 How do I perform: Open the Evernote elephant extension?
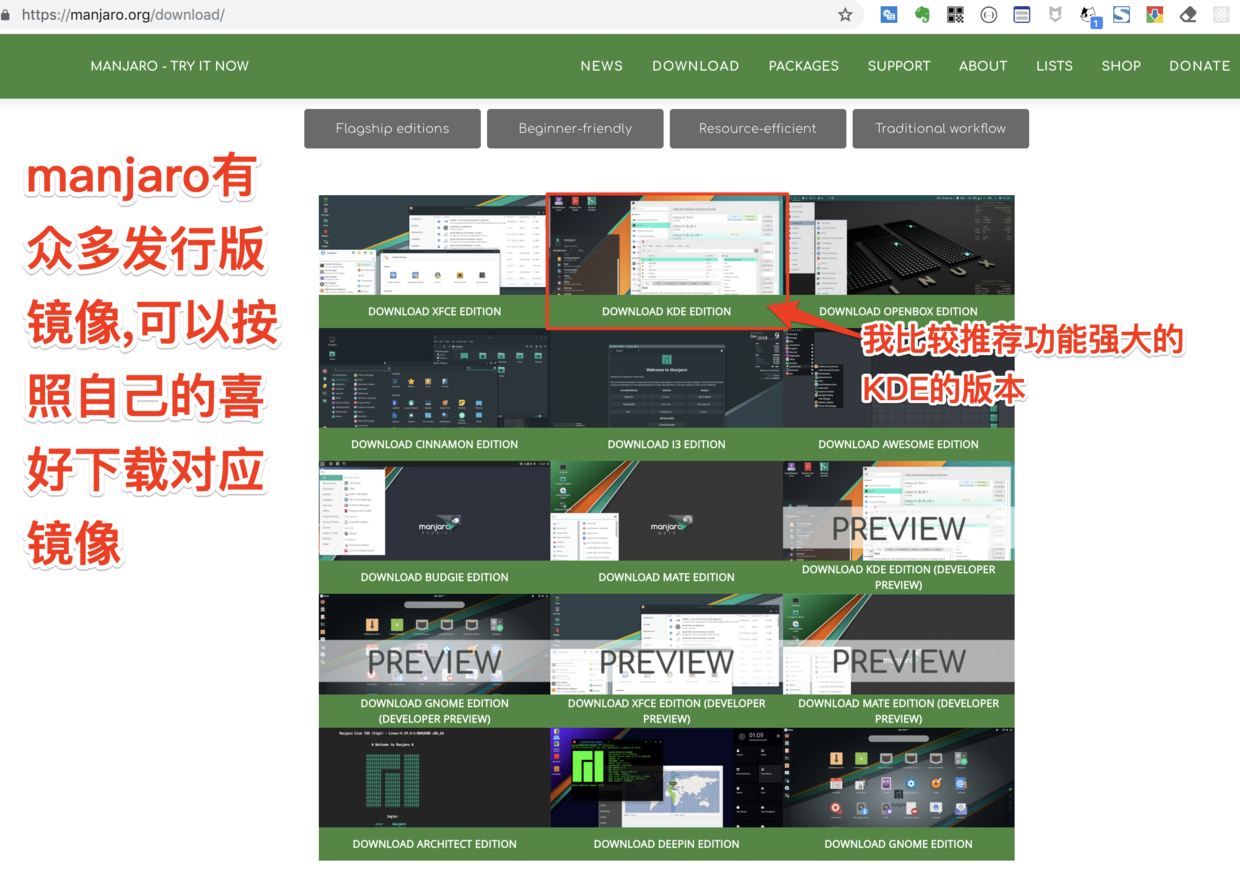tap(922, 15)
